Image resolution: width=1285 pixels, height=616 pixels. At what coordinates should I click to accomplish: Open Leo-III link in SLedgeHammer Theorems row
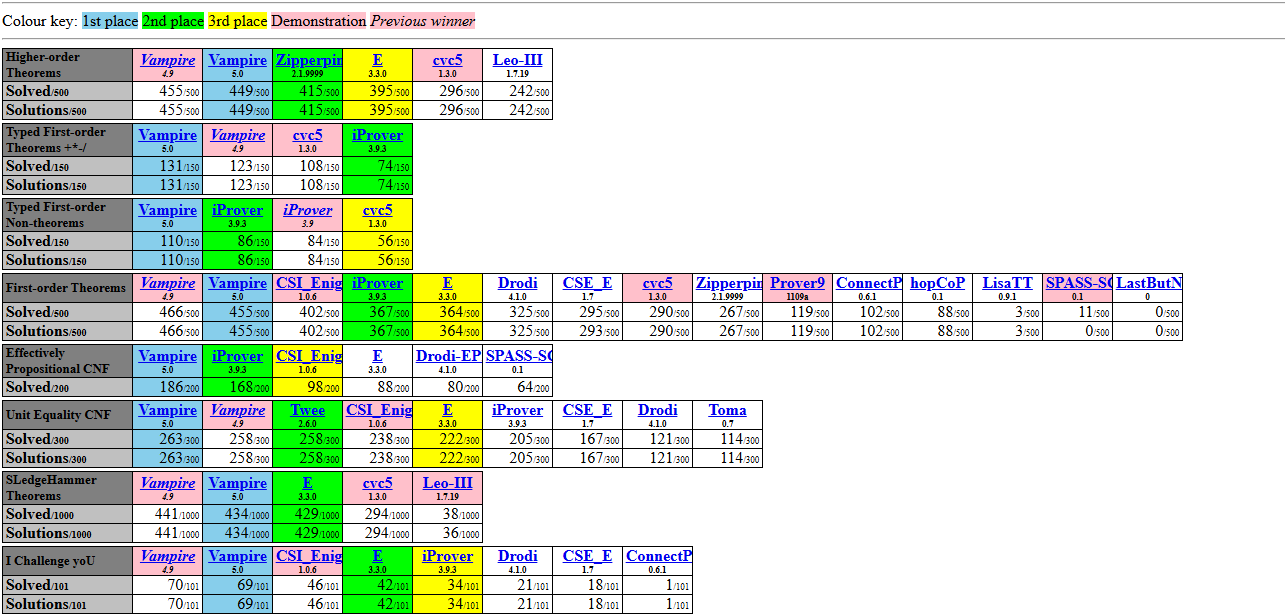click(447, 483)
